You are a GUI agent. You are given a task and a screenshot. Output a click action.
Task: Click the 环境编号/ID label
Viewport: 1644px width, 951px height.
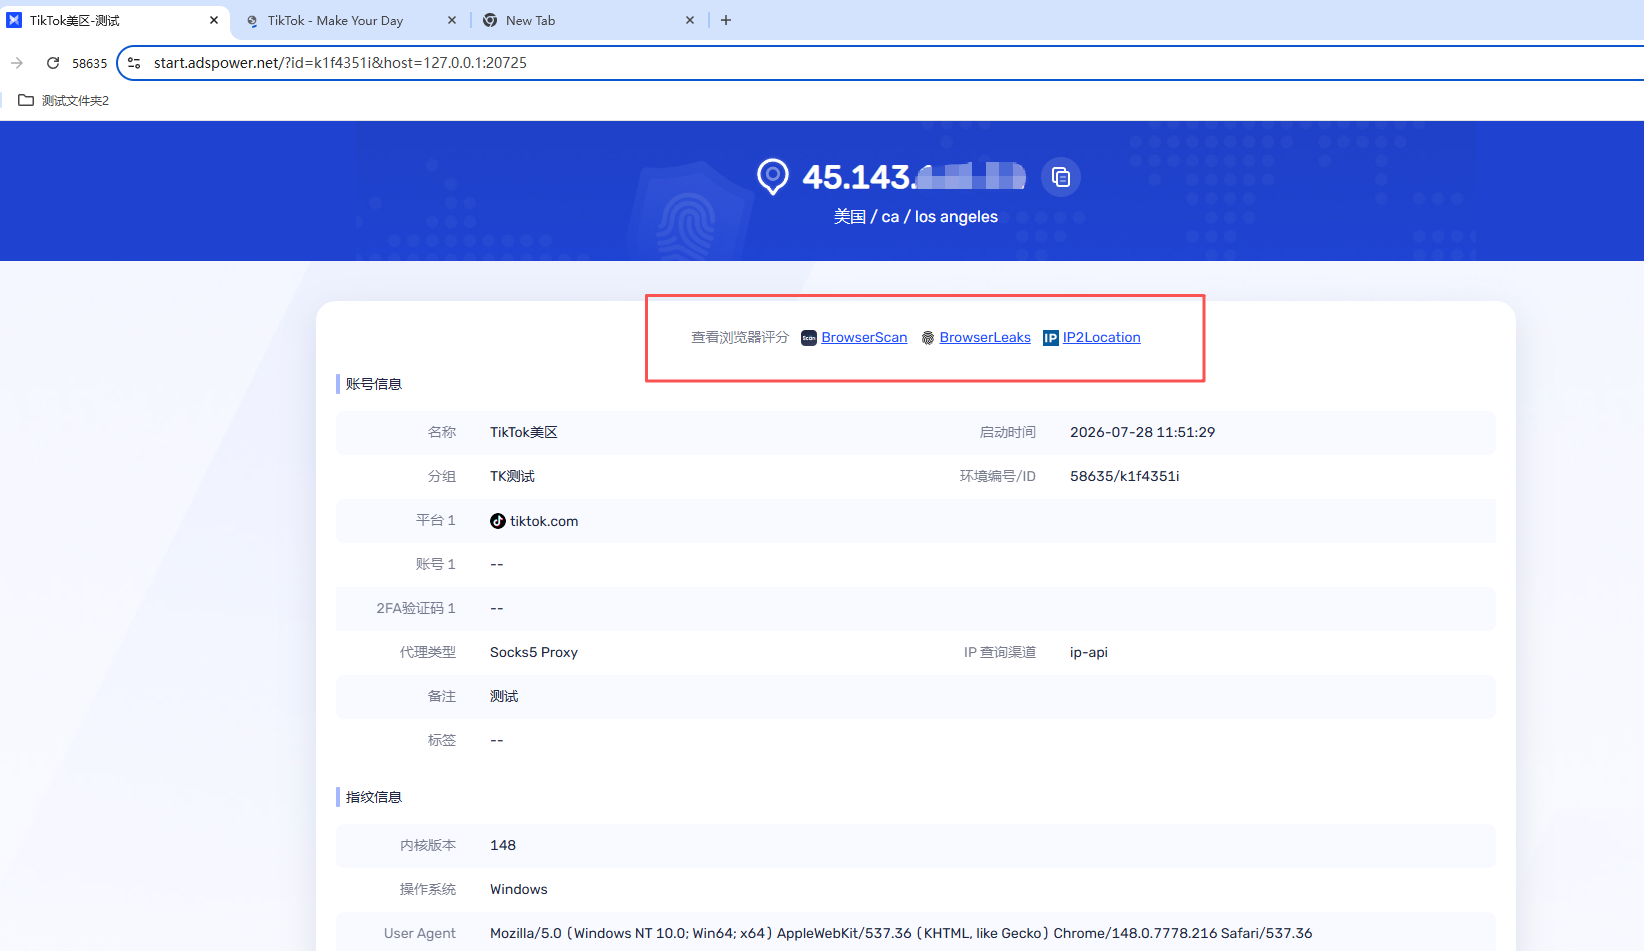pos(998,477)
